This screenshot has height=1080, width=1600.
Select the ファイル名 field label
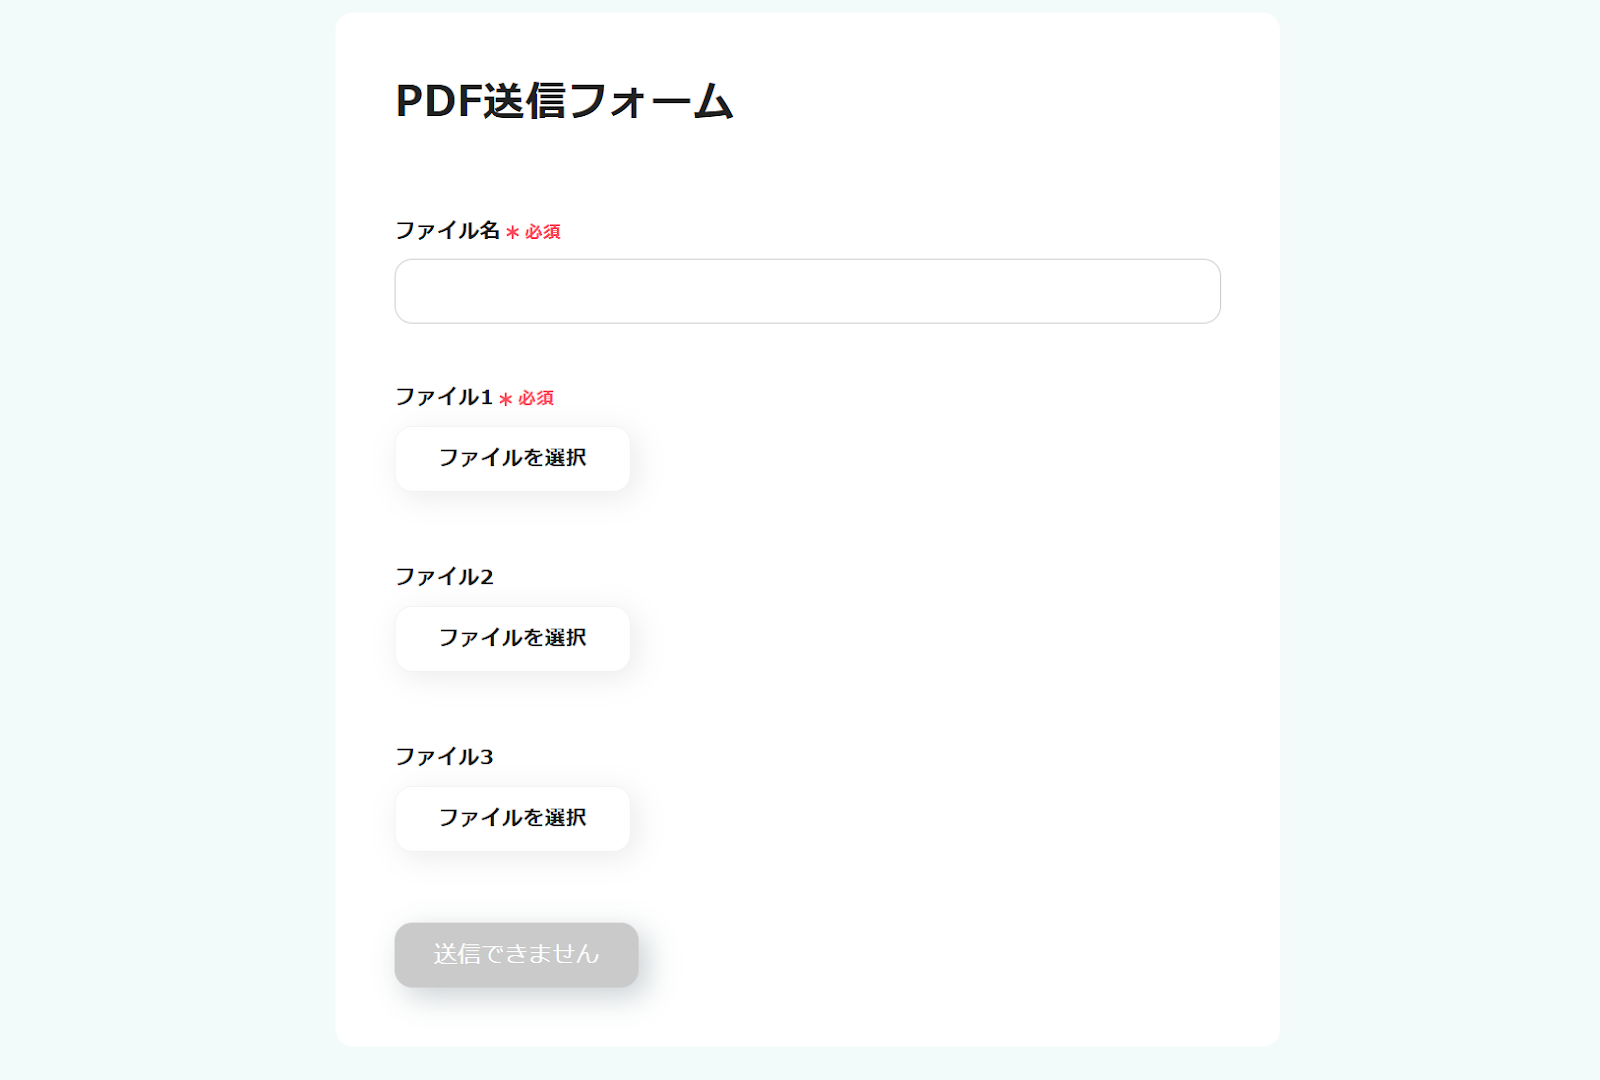(447, 231)
